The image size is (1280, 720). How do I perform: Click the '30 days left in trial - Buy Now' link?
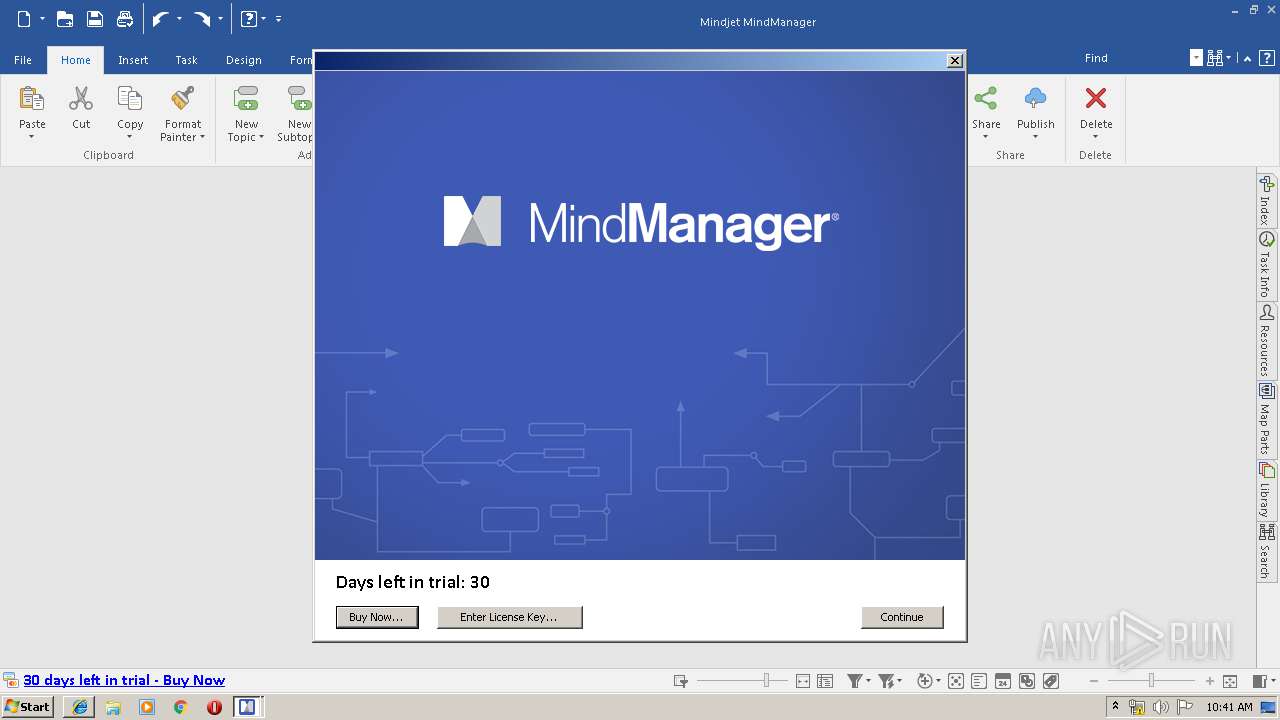pos(124,680)
